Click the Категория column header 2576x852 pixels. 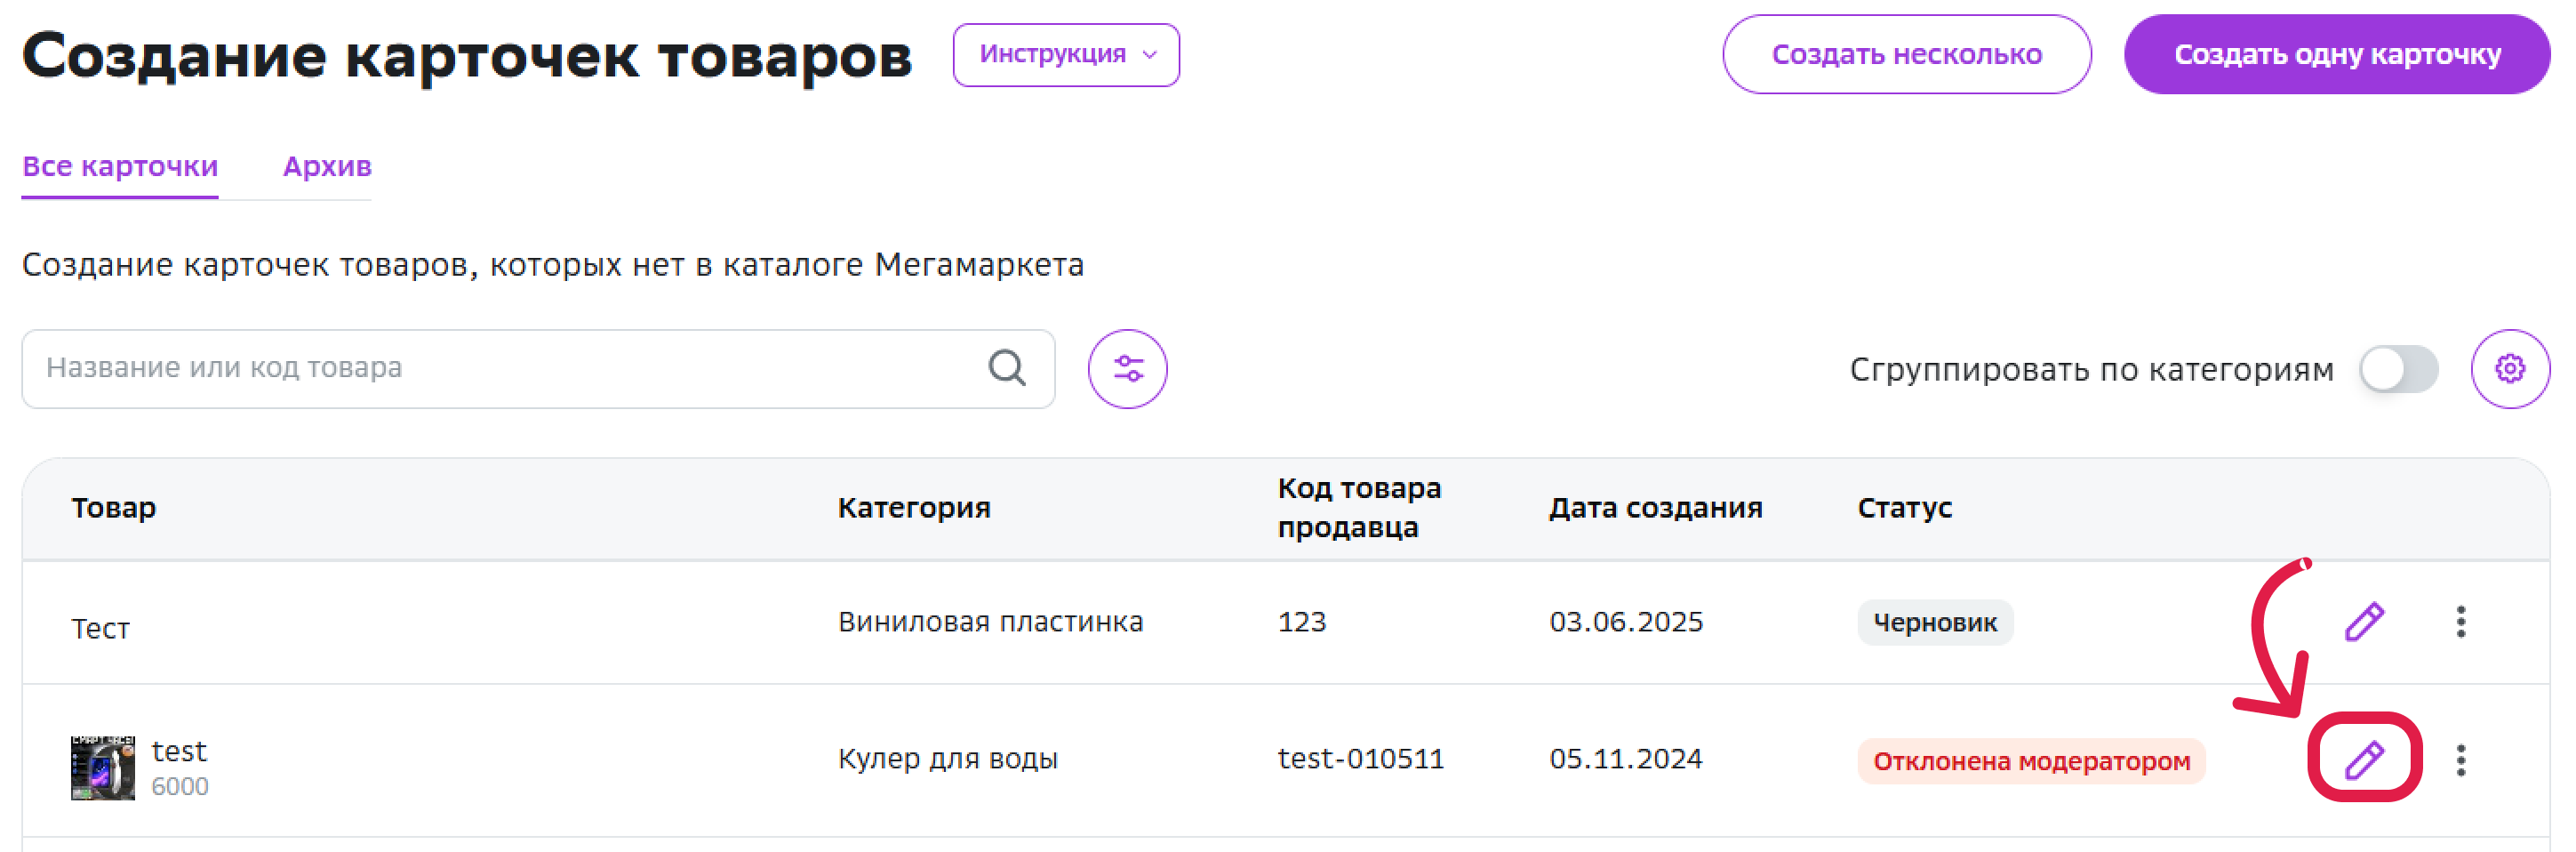click(914, 508)
